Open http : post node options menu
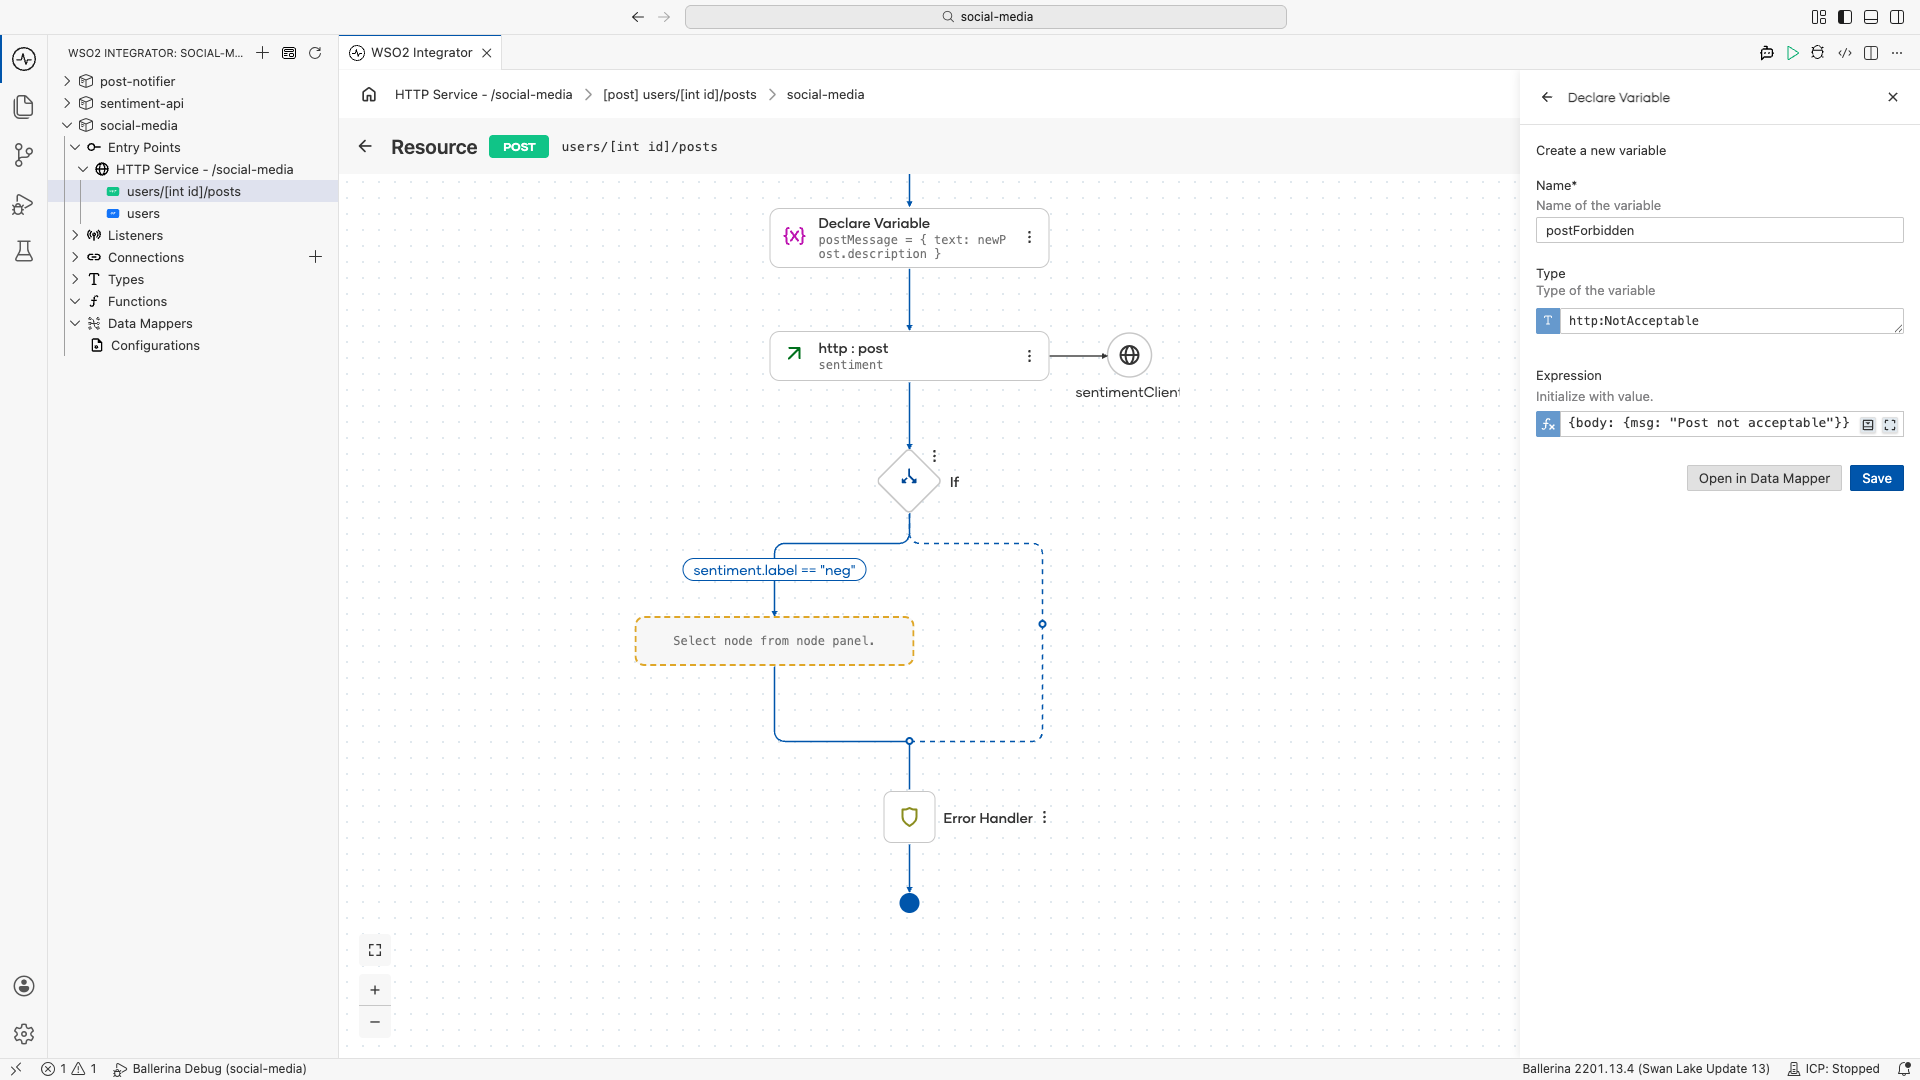Image resolution: width=1920 pixels, height=1080 pixels. (1029, 356)
